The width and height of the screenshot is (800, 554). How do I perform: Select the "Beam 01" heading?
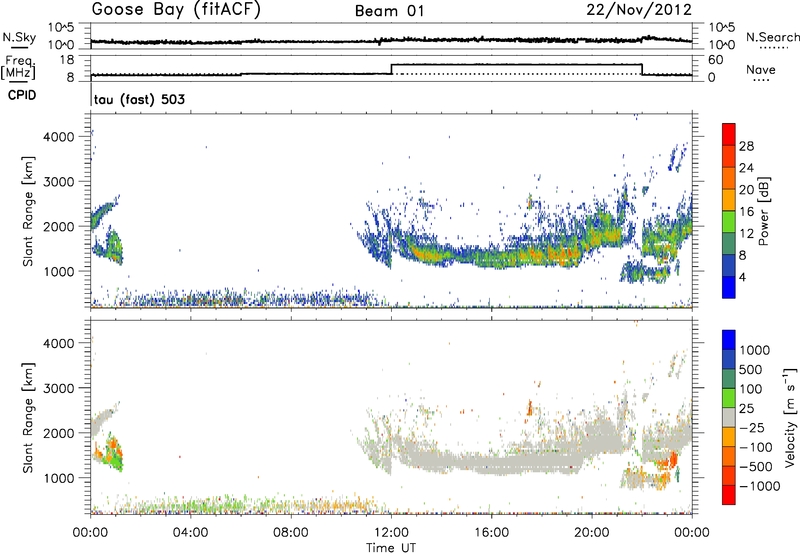click(x=389, y=11)
